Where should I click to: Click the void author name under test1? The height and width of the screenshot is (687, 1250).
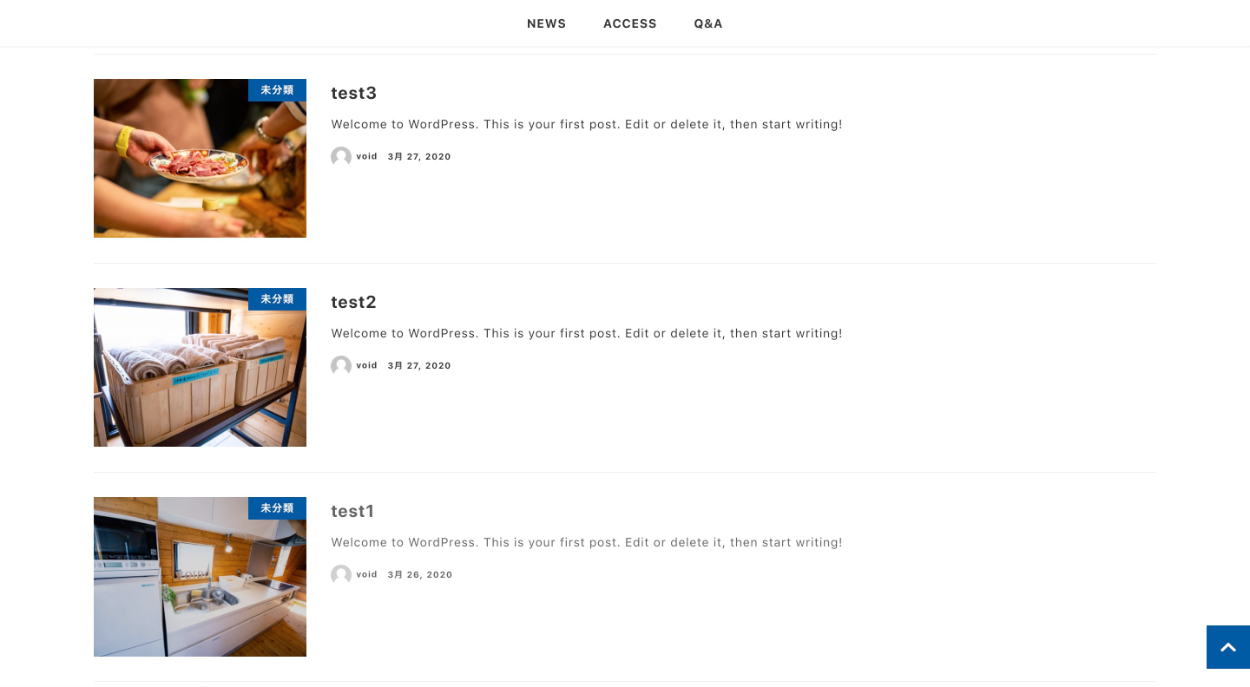click(367, 575)
